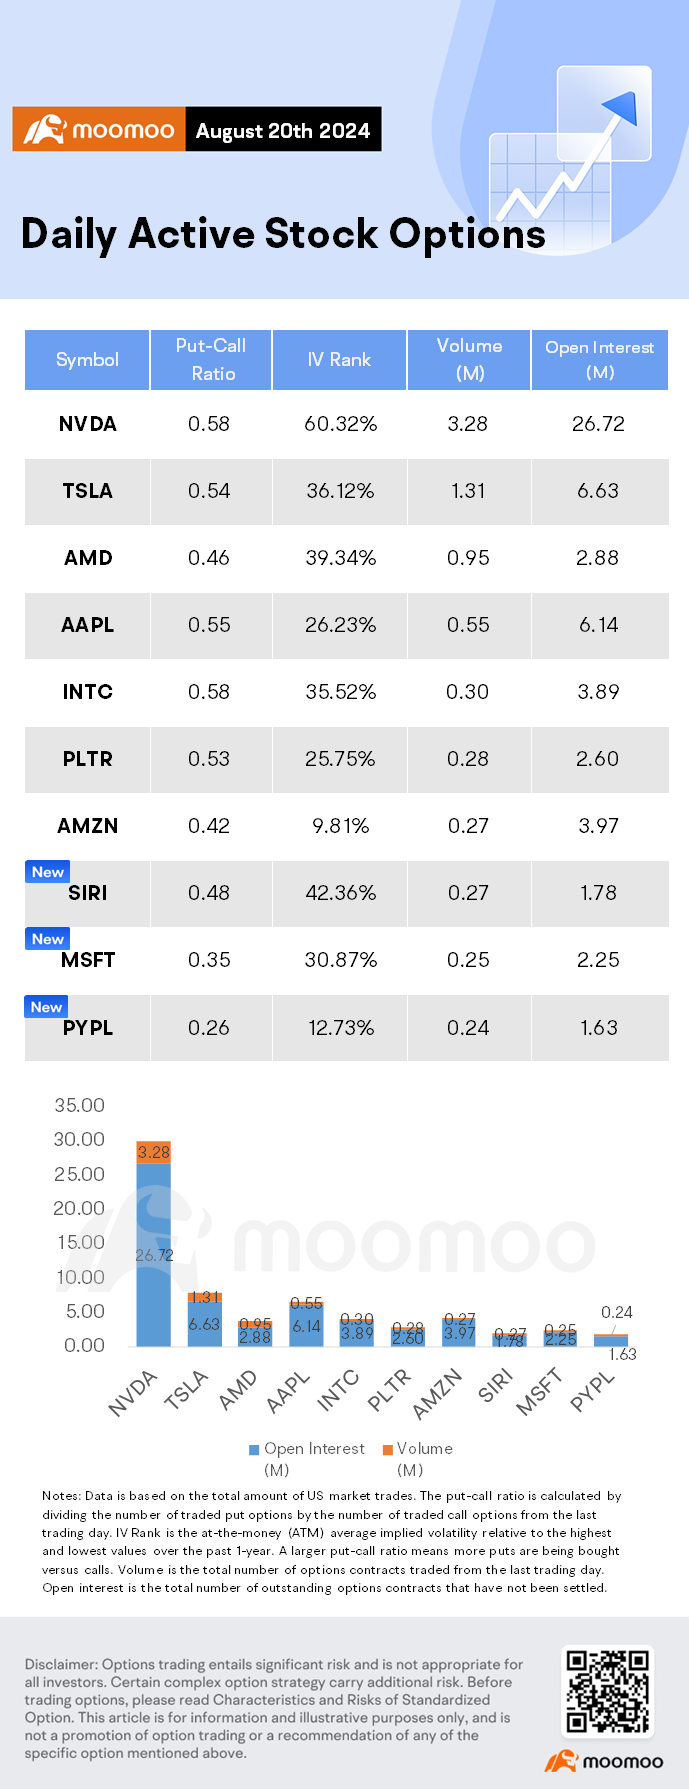Viewport: 689px width, 1789px height.
Task: Click the August 20th 2024 date label
Action: pyautogui.click(x=283, y=130)
